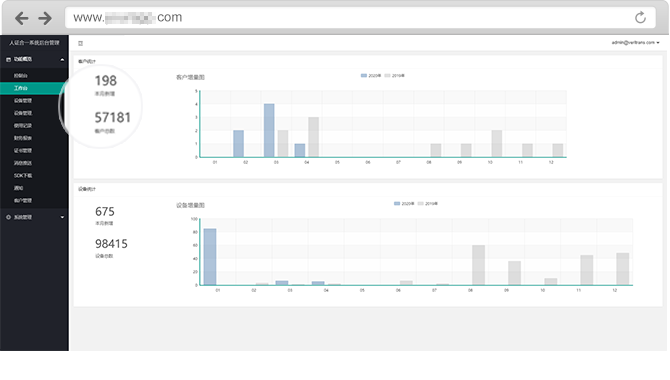Toggle the 2019 series in the device growth chart legend
The image size is (670, 380).
click(427, 203)
